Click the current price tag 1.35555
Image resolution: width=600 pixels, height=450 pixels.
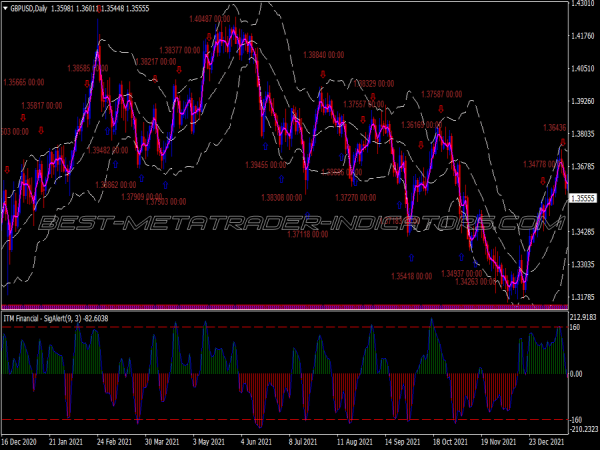(583, 198)
